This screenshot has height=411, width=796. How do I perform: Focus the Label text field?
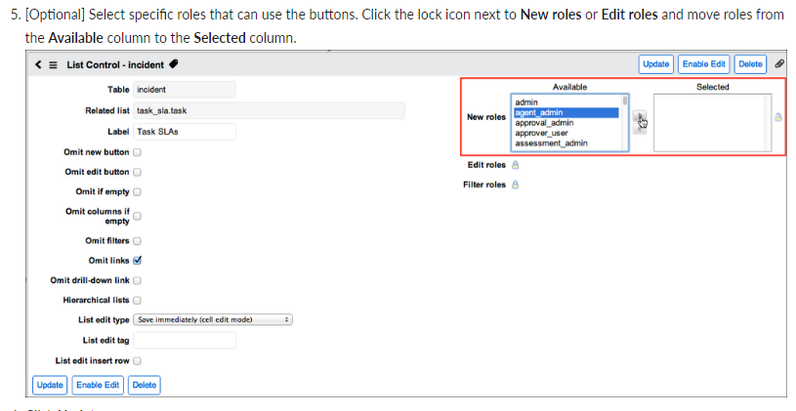point(184,132)
